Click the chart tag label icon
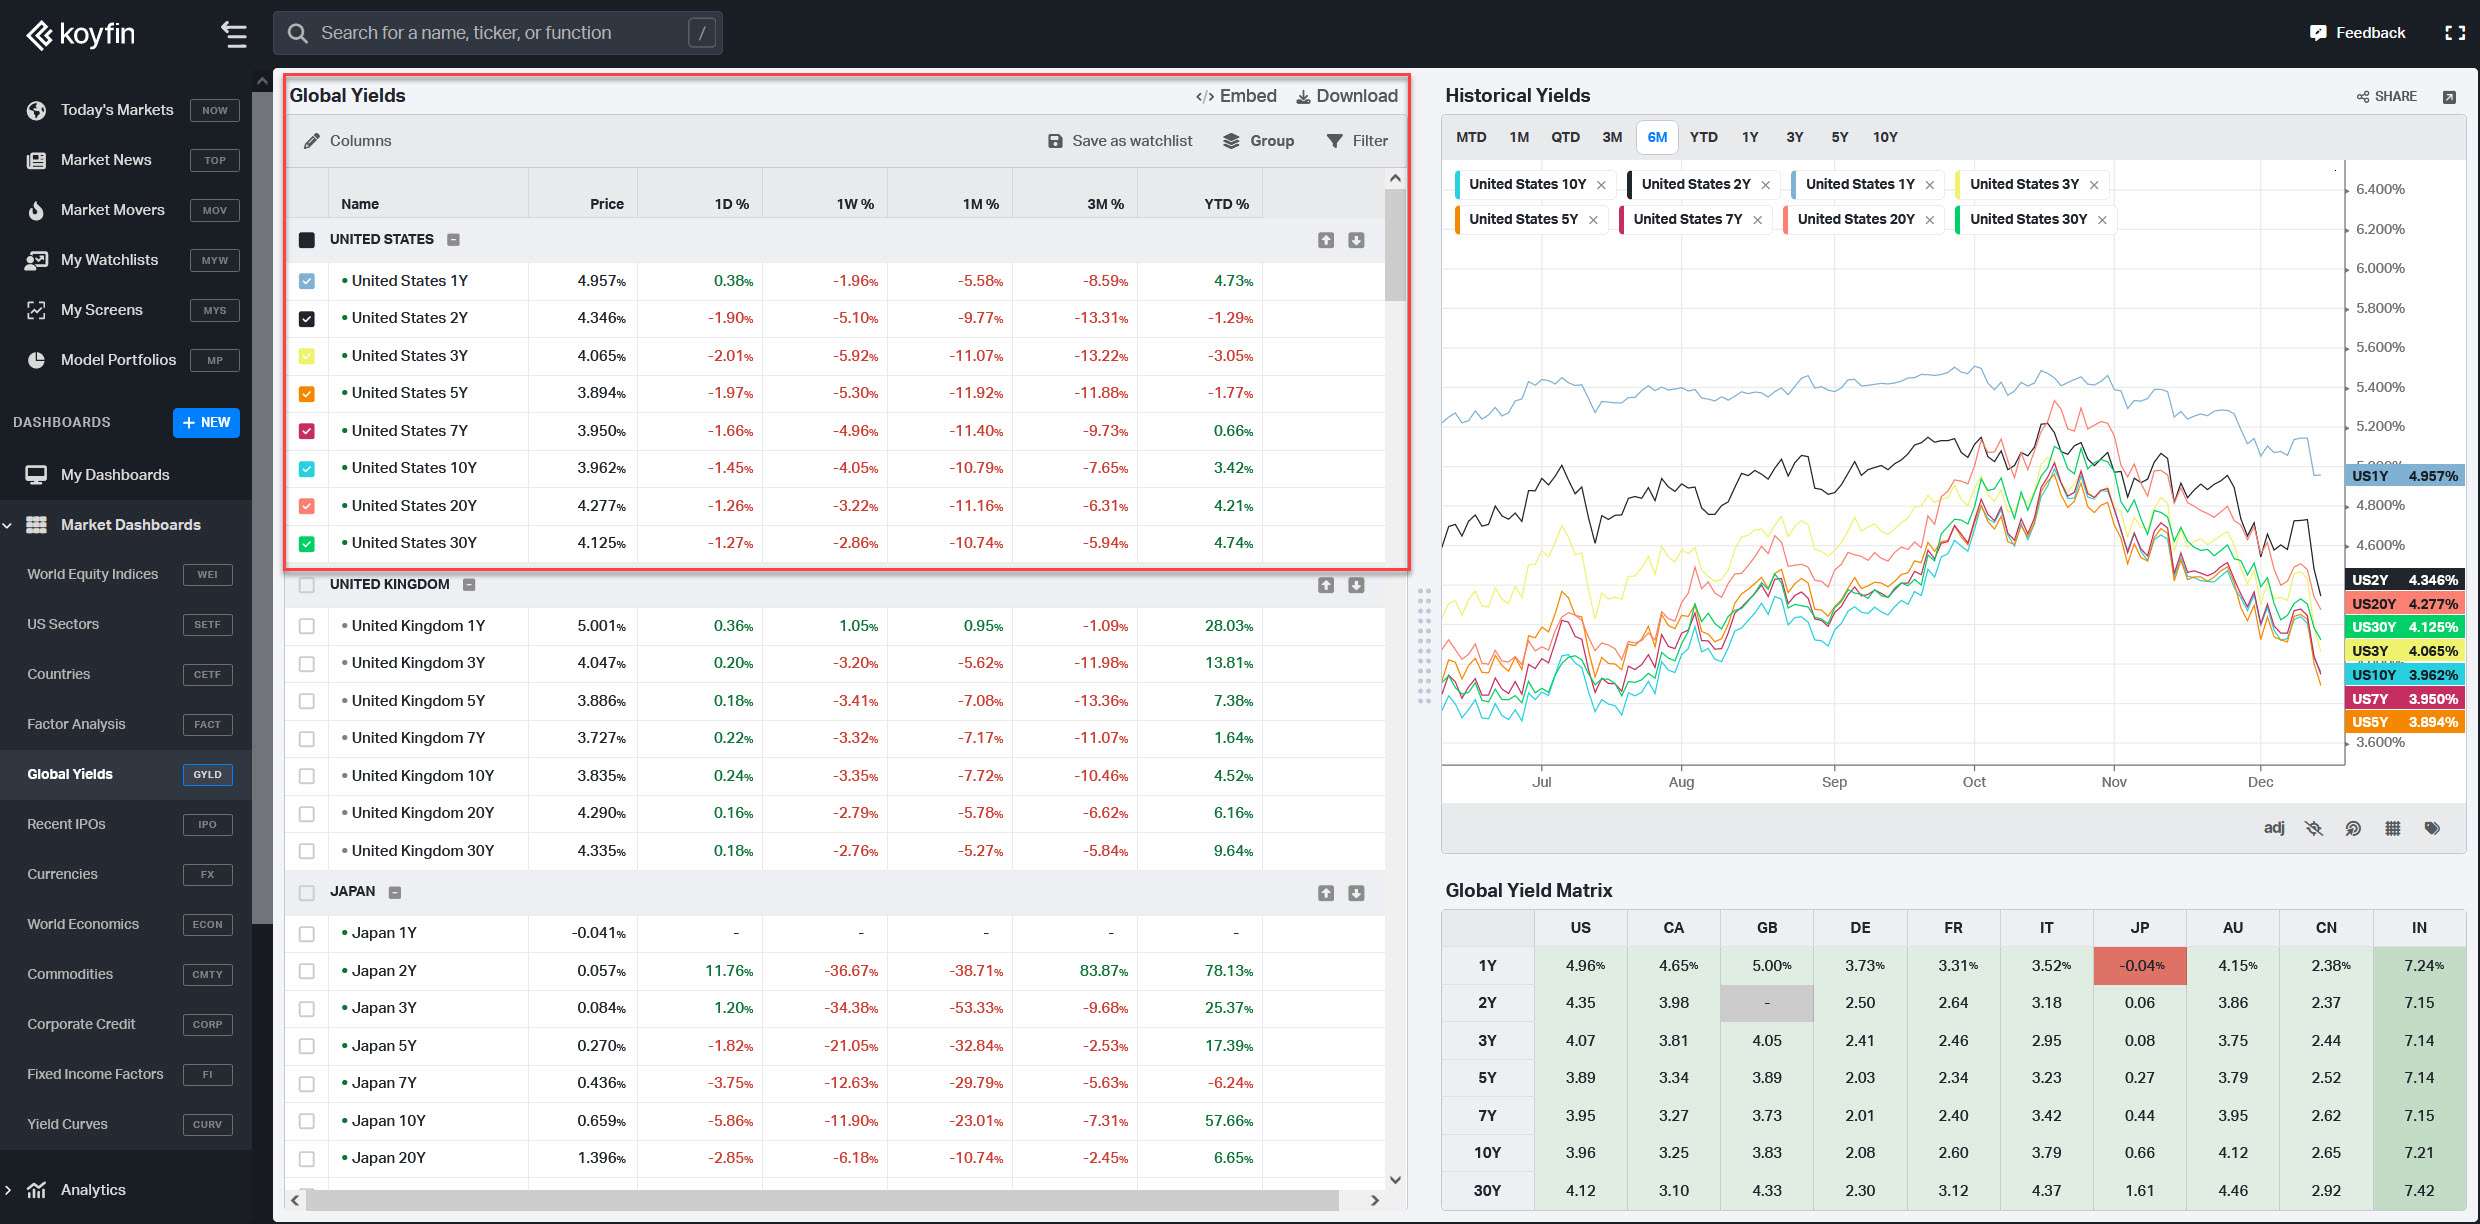The width and height of the screenshot is (2480, 1224). click(2433, 828)
